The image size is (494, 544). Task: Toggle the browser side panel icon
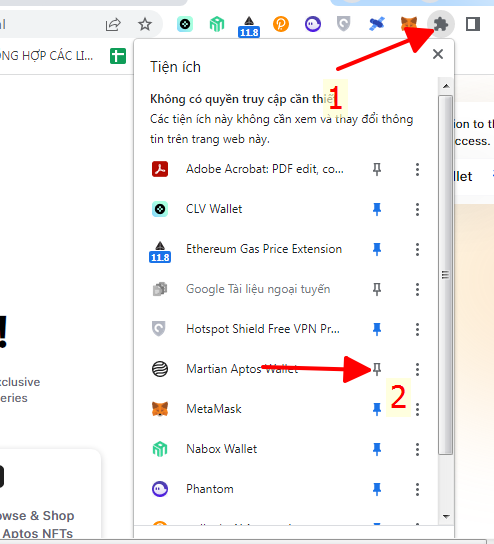(473, 24)
